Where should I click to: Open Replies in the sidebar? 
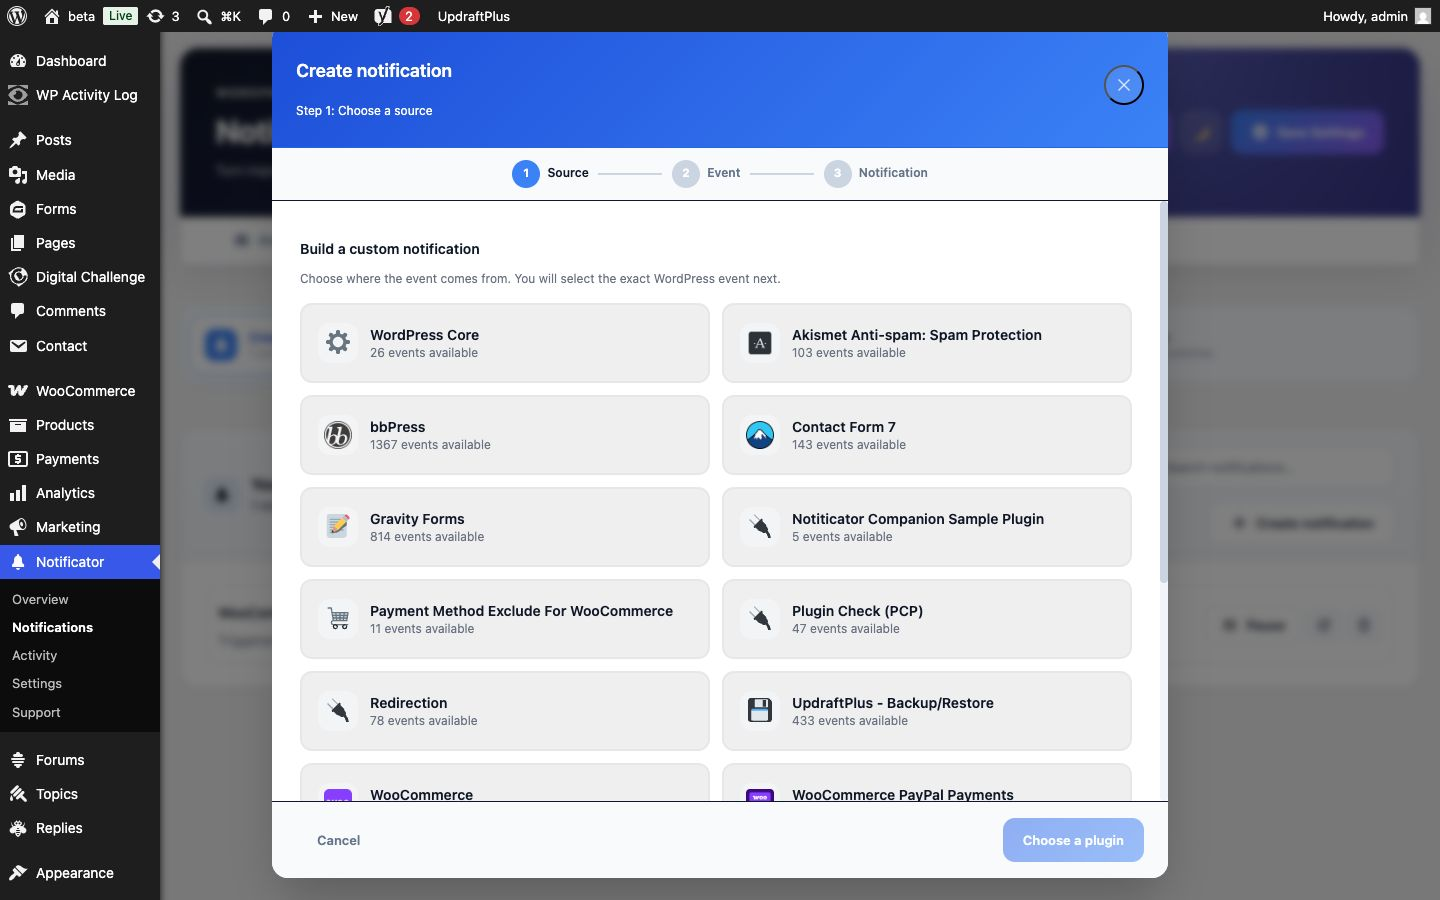(80, 828)
